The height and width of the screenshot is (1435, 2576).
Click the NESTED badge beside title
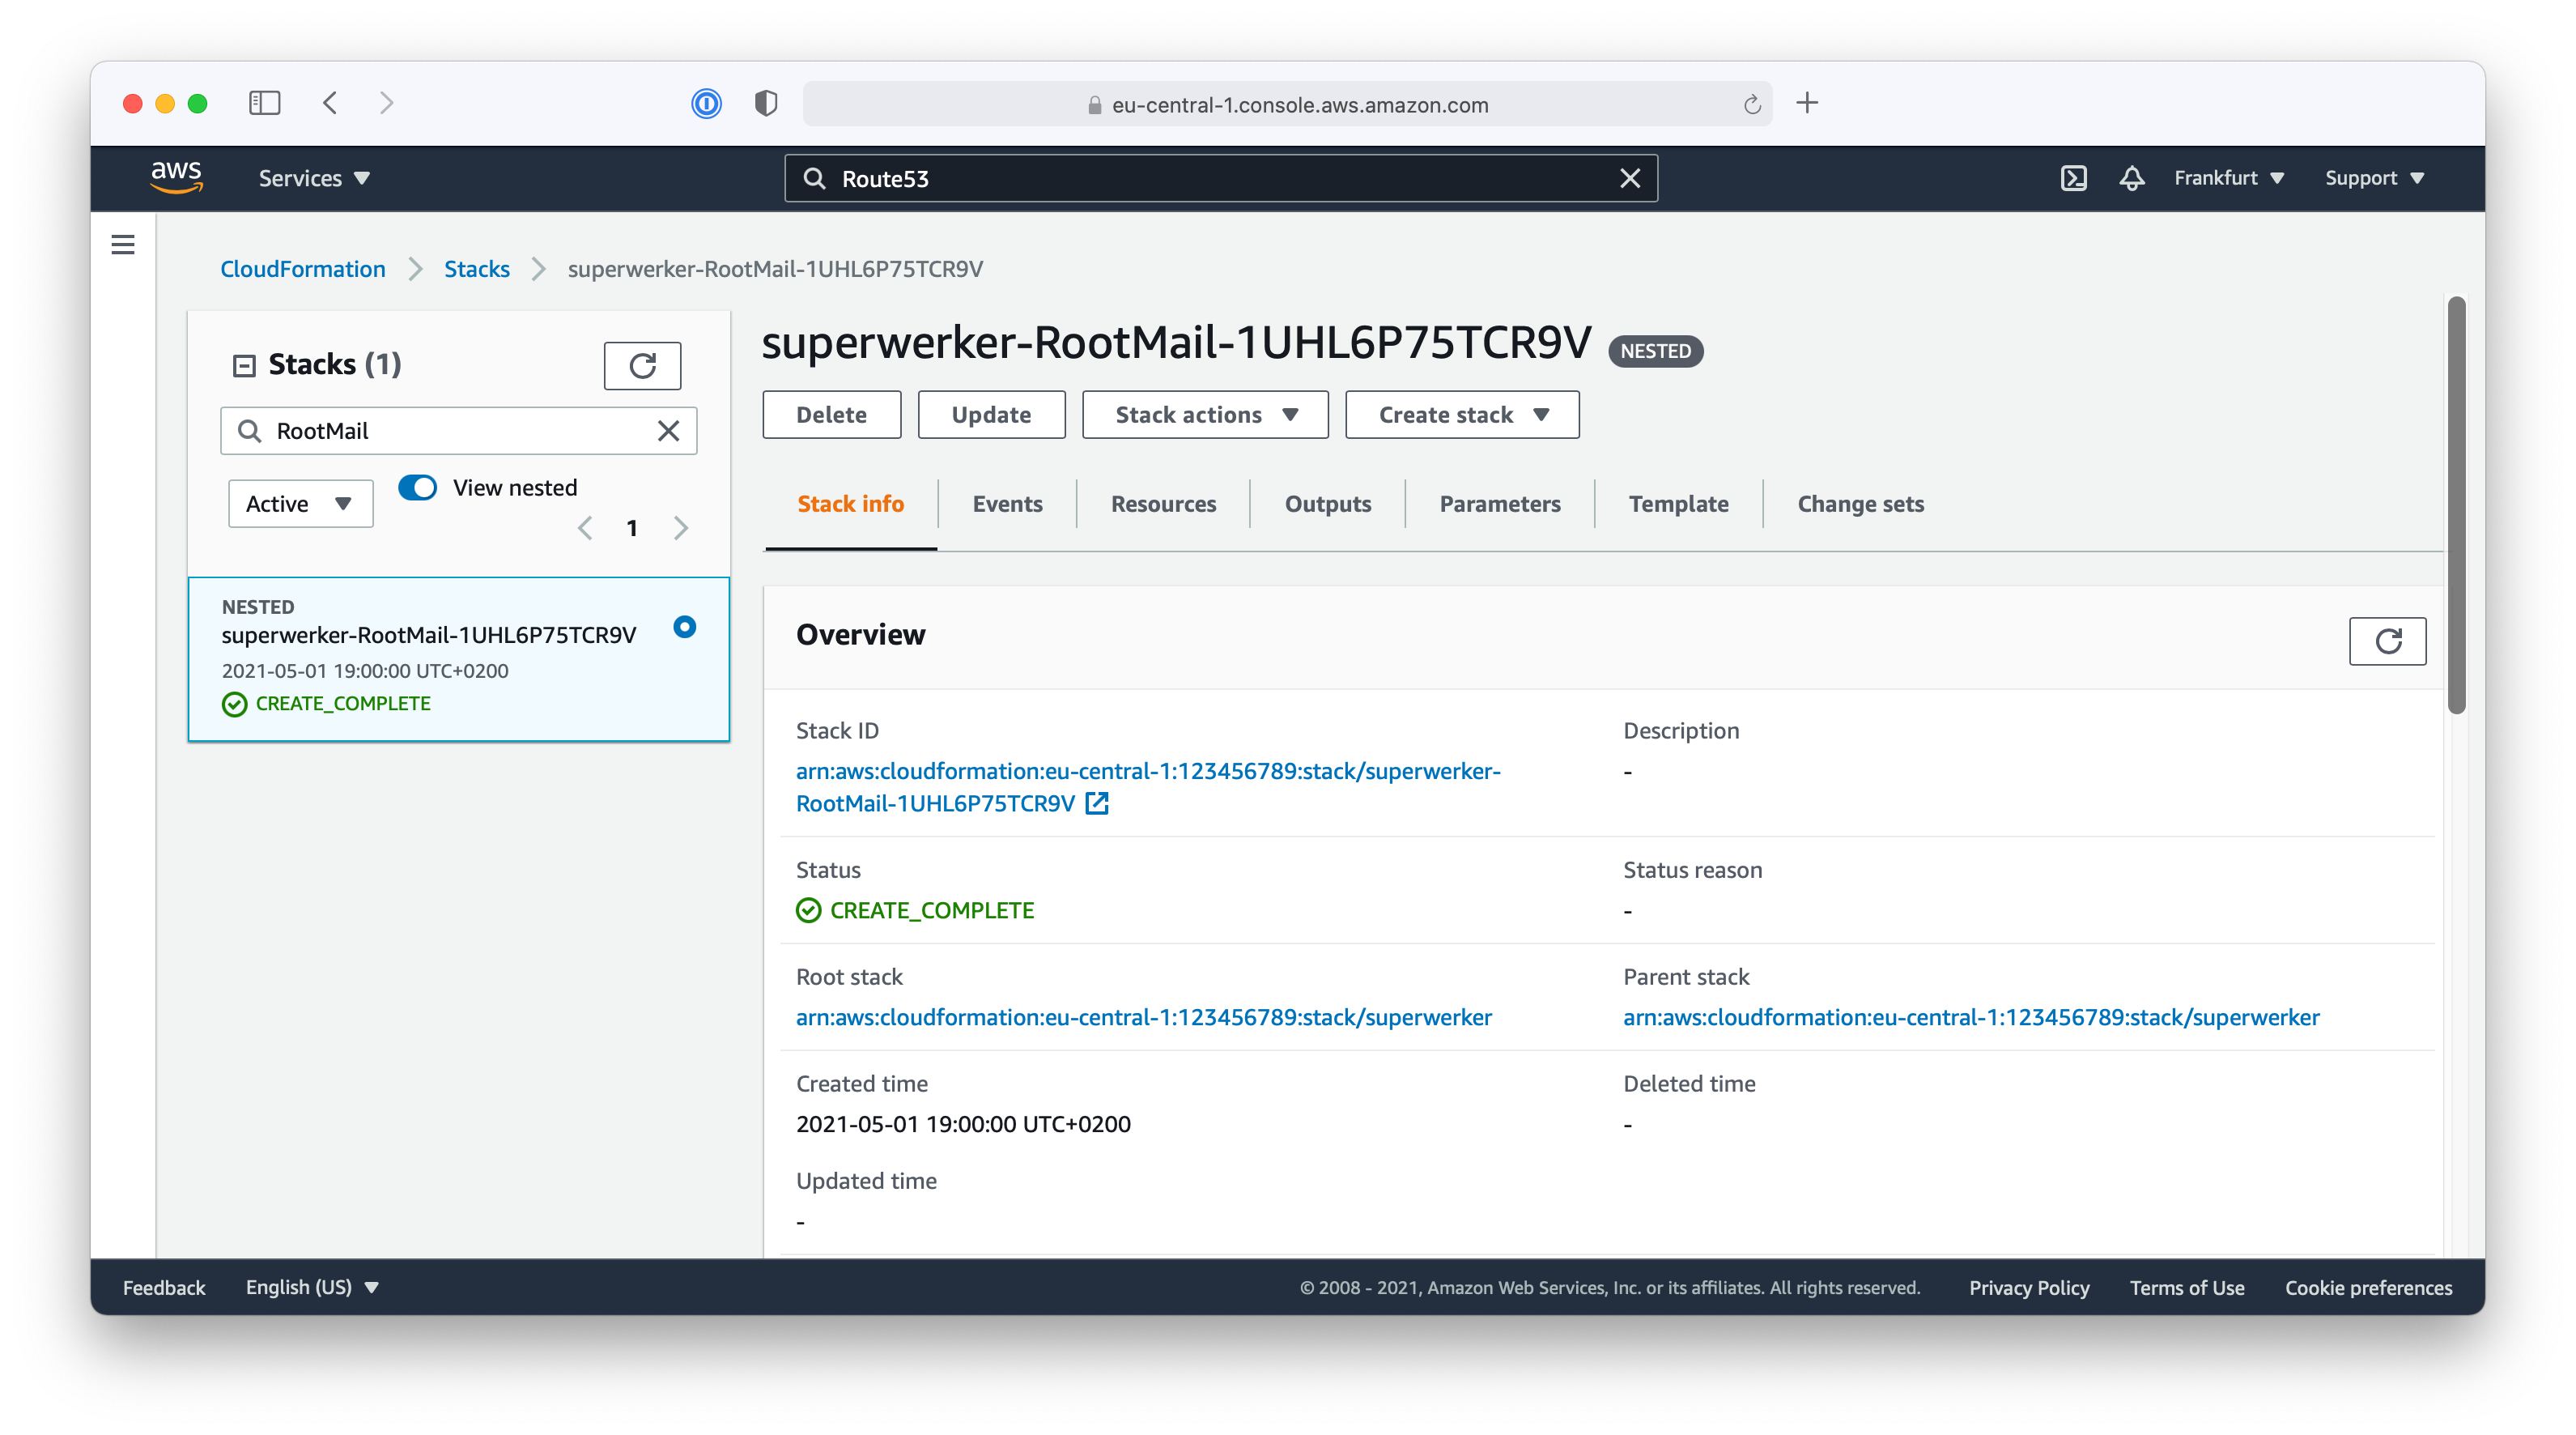pos(1655,351)
